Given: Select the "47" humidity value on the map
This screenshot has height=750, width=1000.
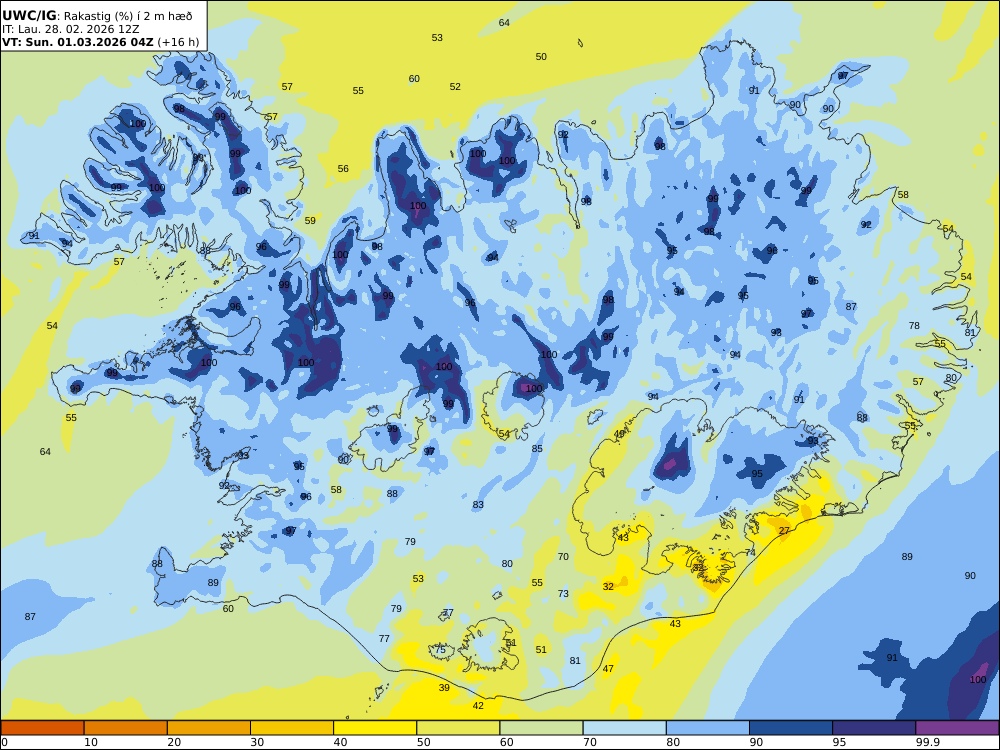Looking at the screenshot, I should pyautogui.click(x=608, y=669).
